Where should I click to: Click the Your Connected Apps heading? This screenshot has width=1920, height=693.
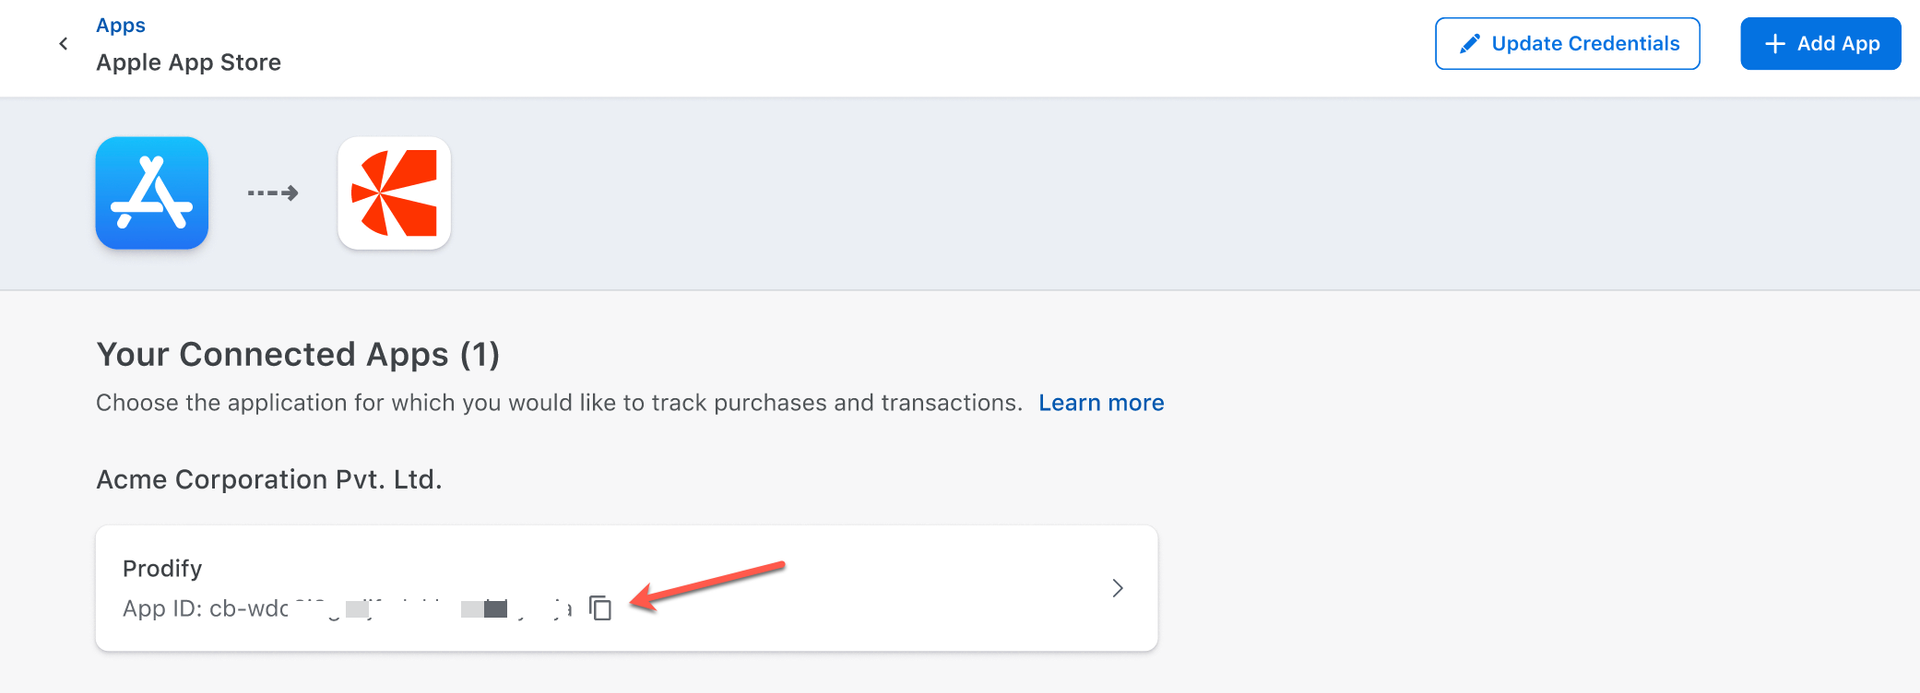click(298, 354)
